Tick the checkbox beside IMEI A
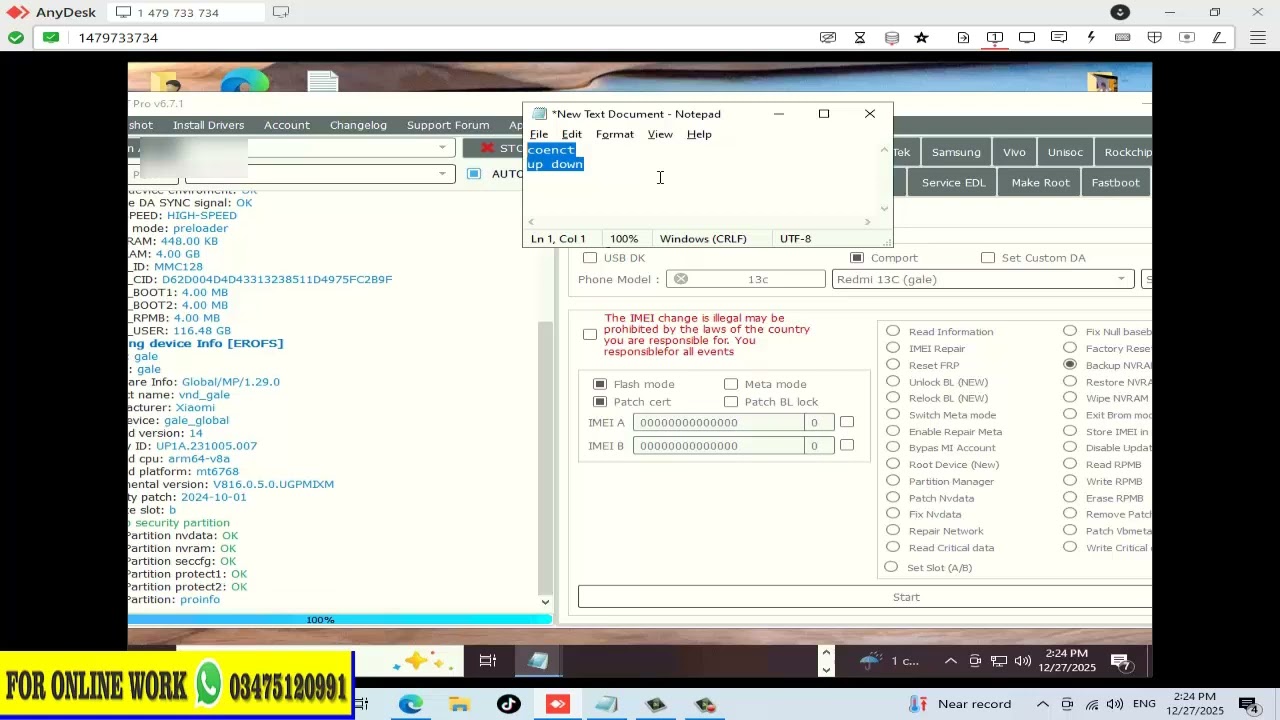 847,422
